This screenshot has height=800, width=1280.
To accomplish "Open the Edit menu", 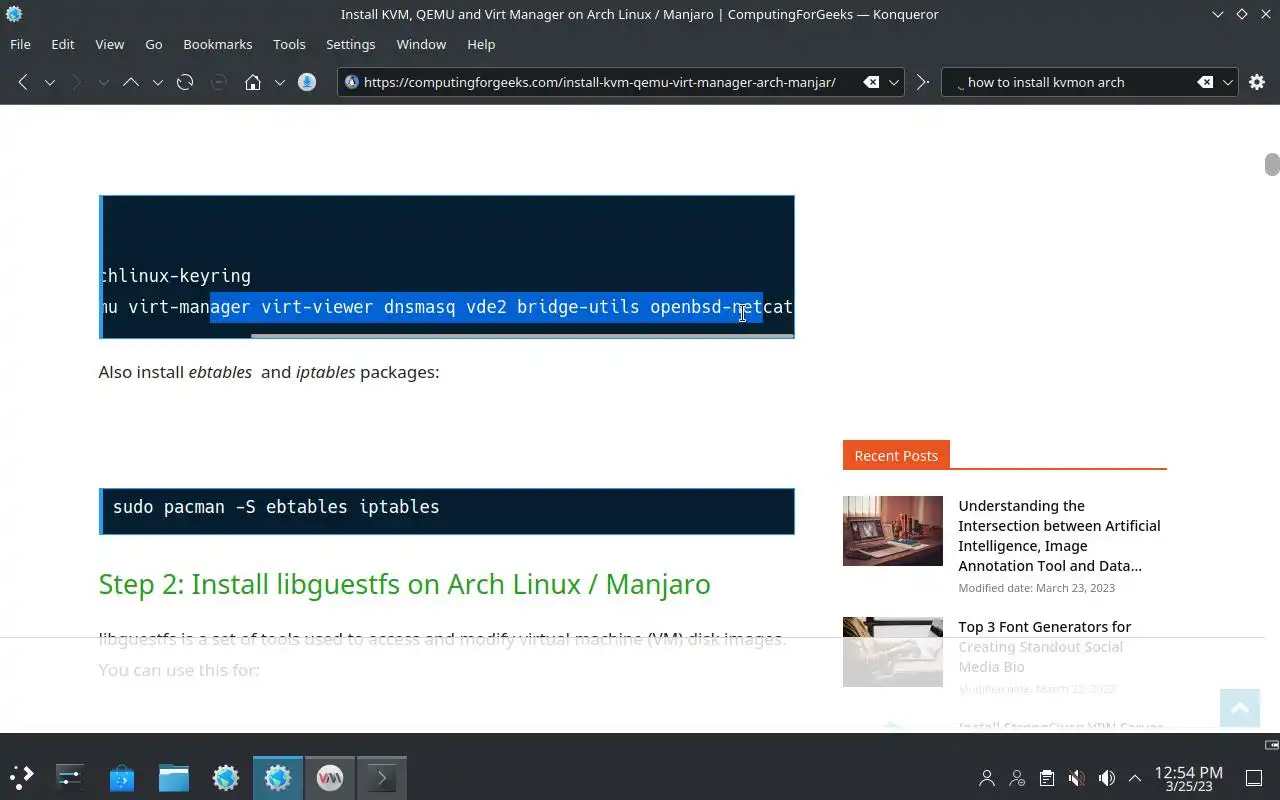I will pos(63,44).
